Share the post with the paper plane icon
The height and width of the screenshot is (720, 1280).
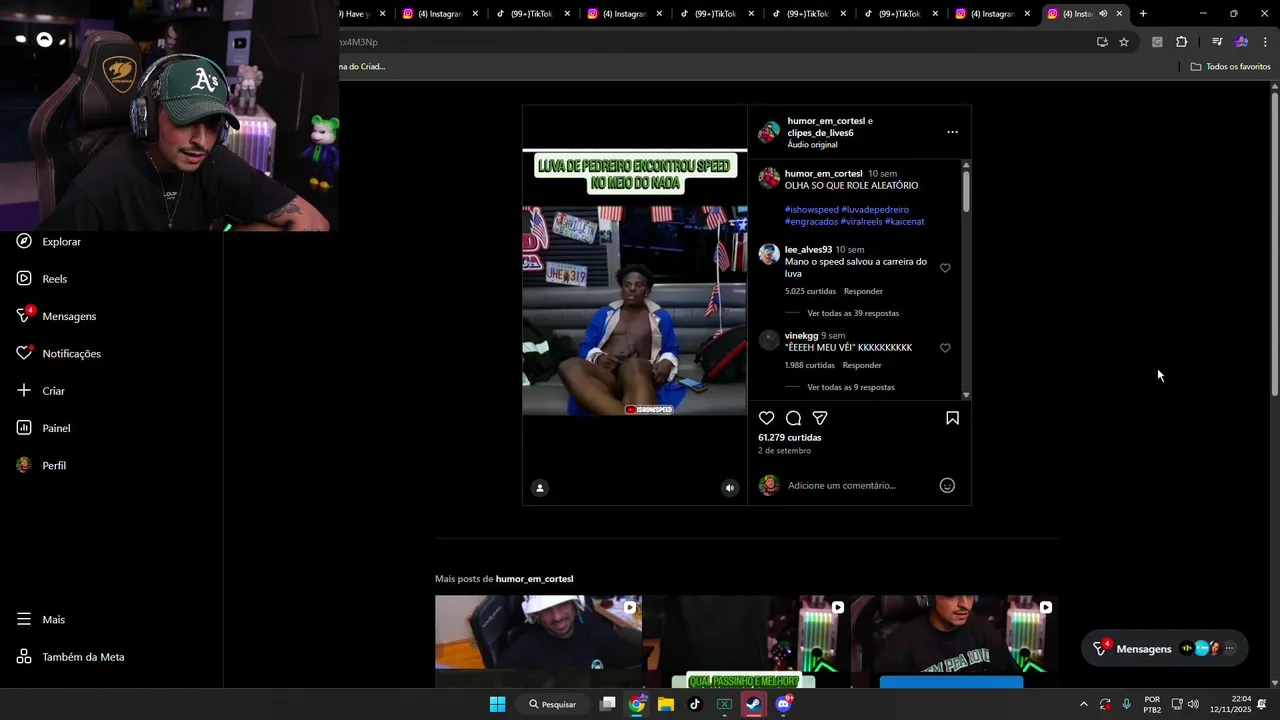coord(820,418)
